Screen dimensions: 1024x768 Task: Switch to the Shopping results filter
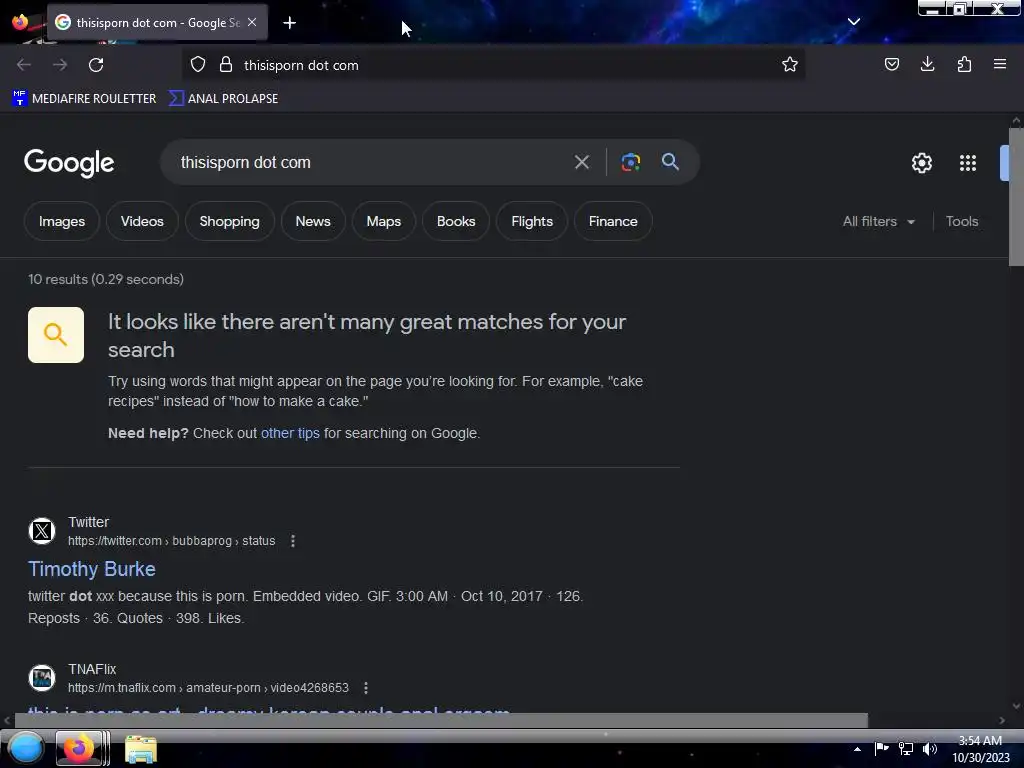point(229,221)
